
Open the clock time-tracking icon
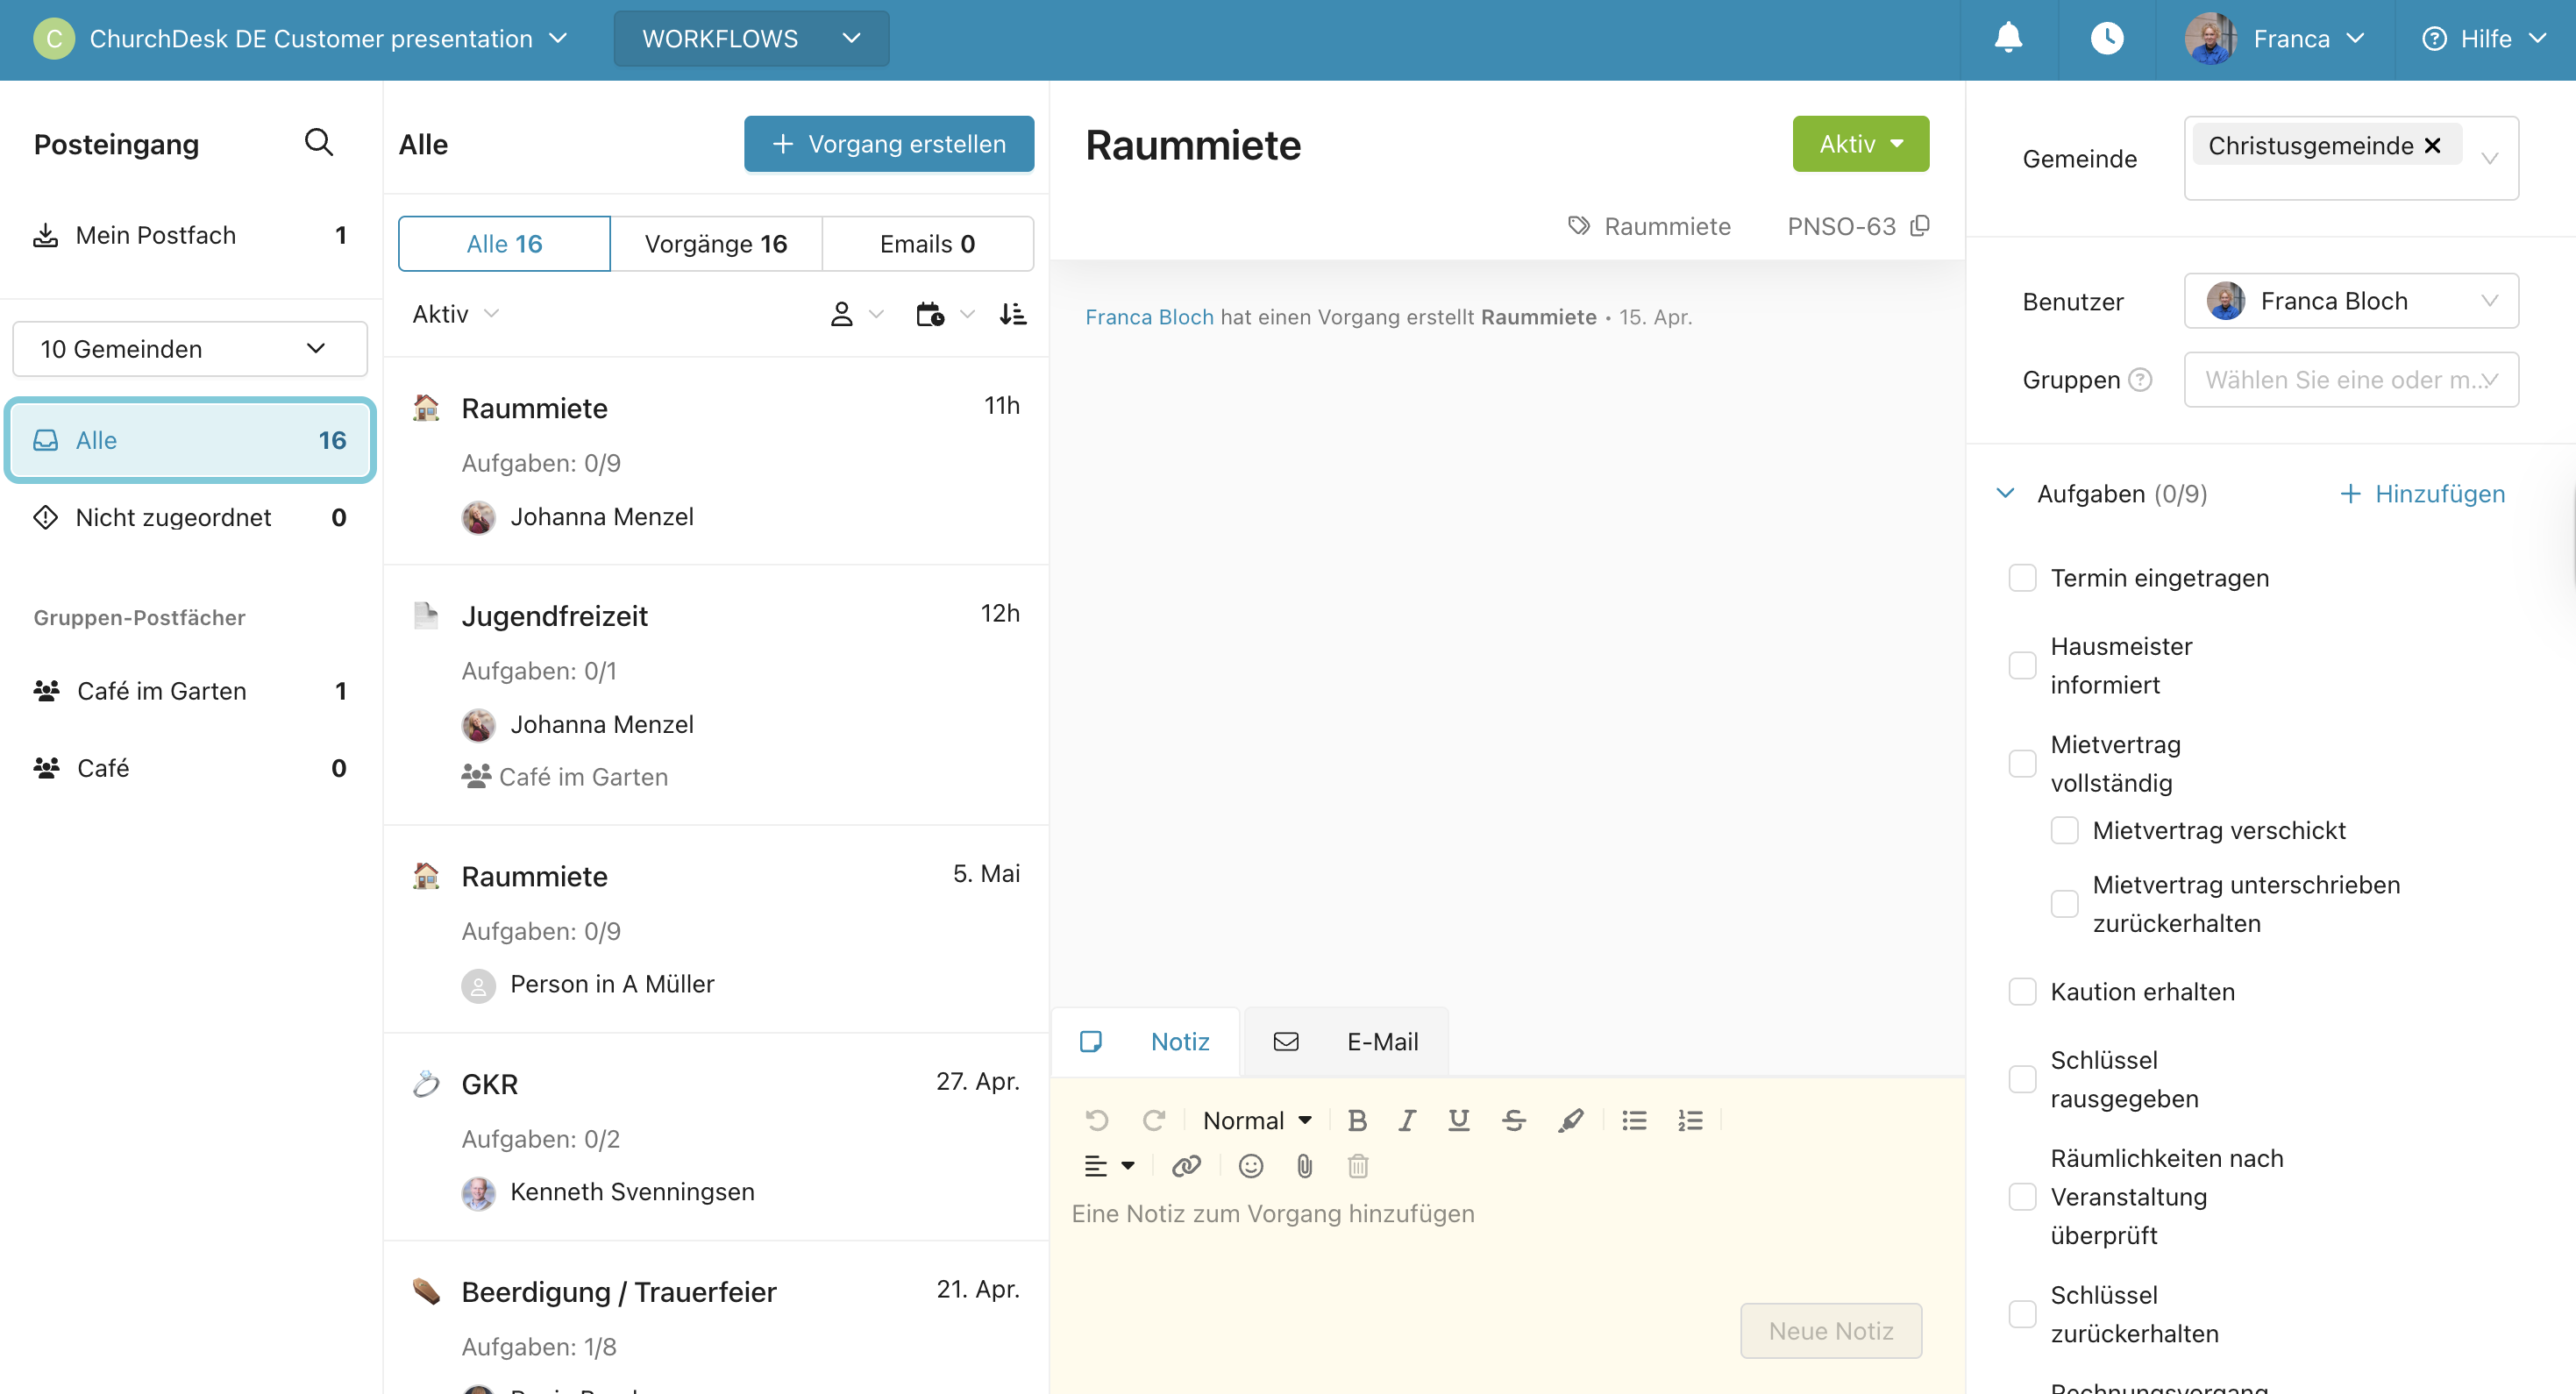pyautogui.click(x=2106, y=38)
